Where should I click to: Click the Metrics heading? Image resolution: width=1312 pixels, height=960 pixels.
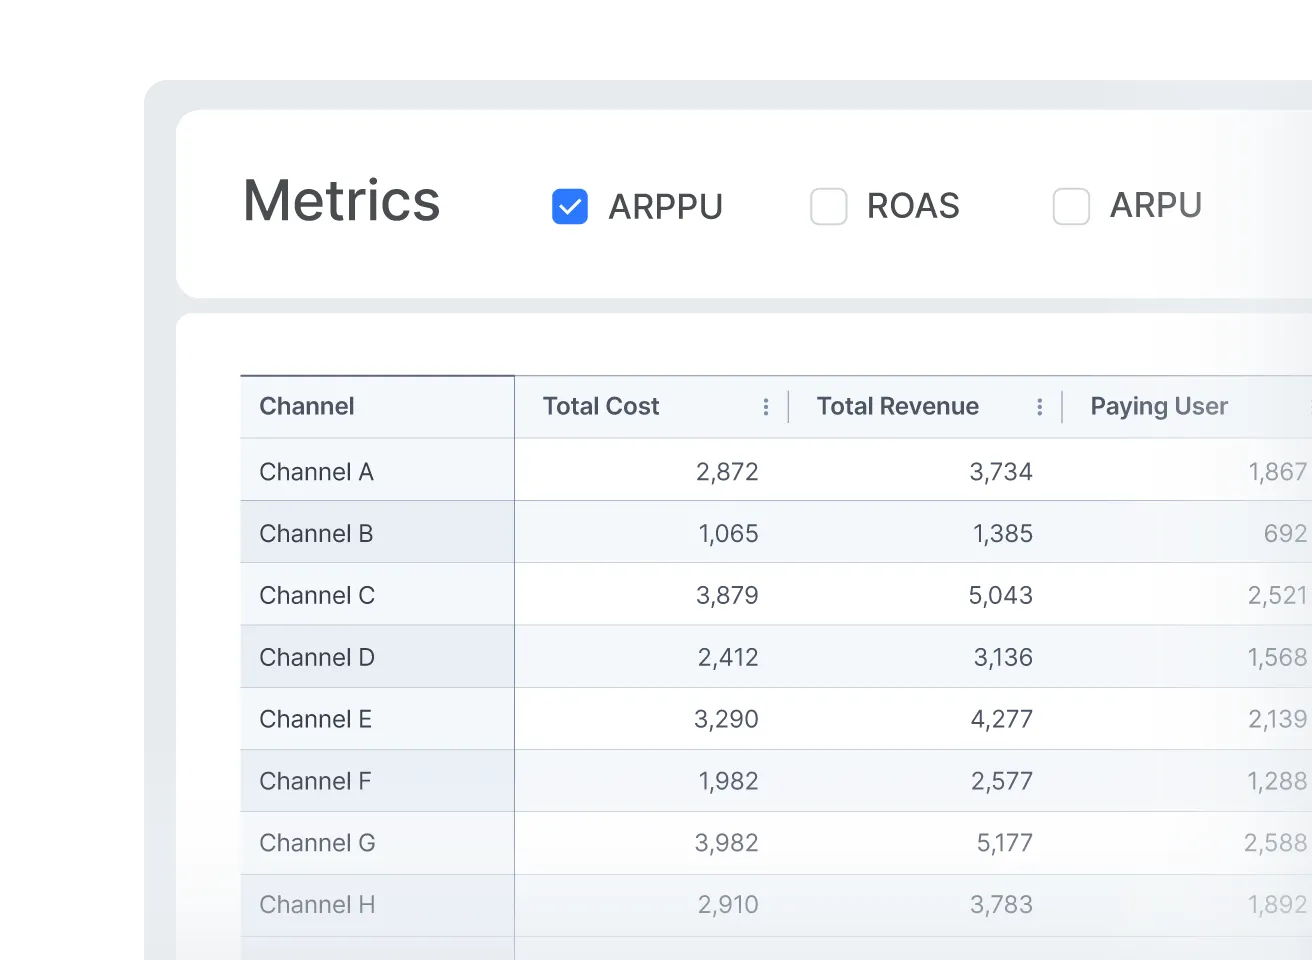(341, 202)
